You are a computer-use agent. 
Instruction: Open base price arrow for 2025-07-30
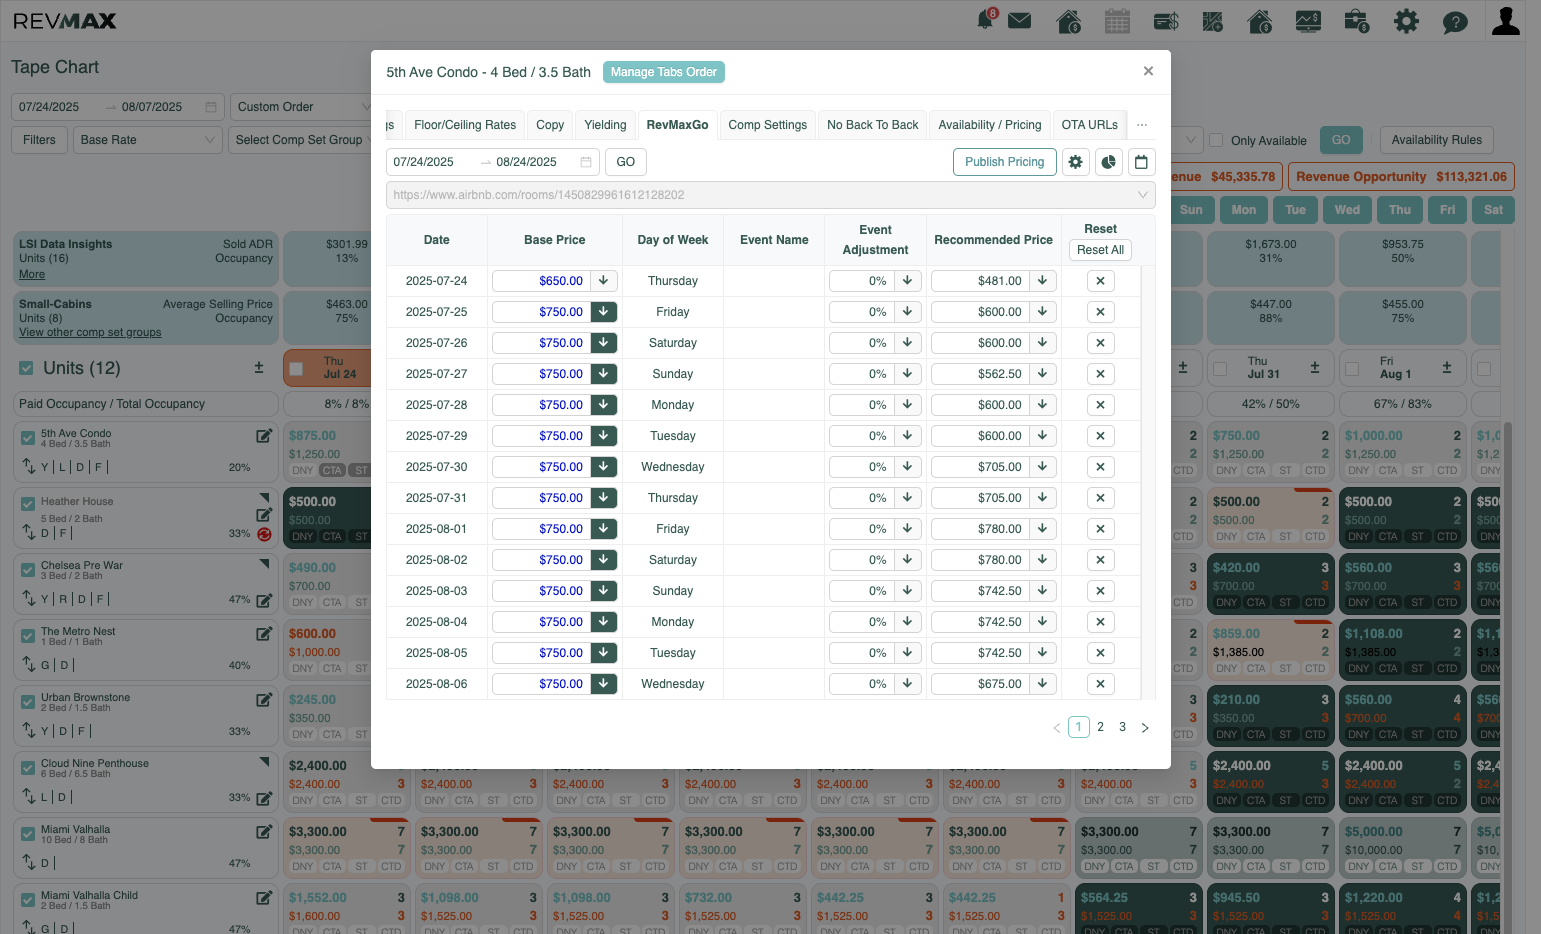coord(604,467)
